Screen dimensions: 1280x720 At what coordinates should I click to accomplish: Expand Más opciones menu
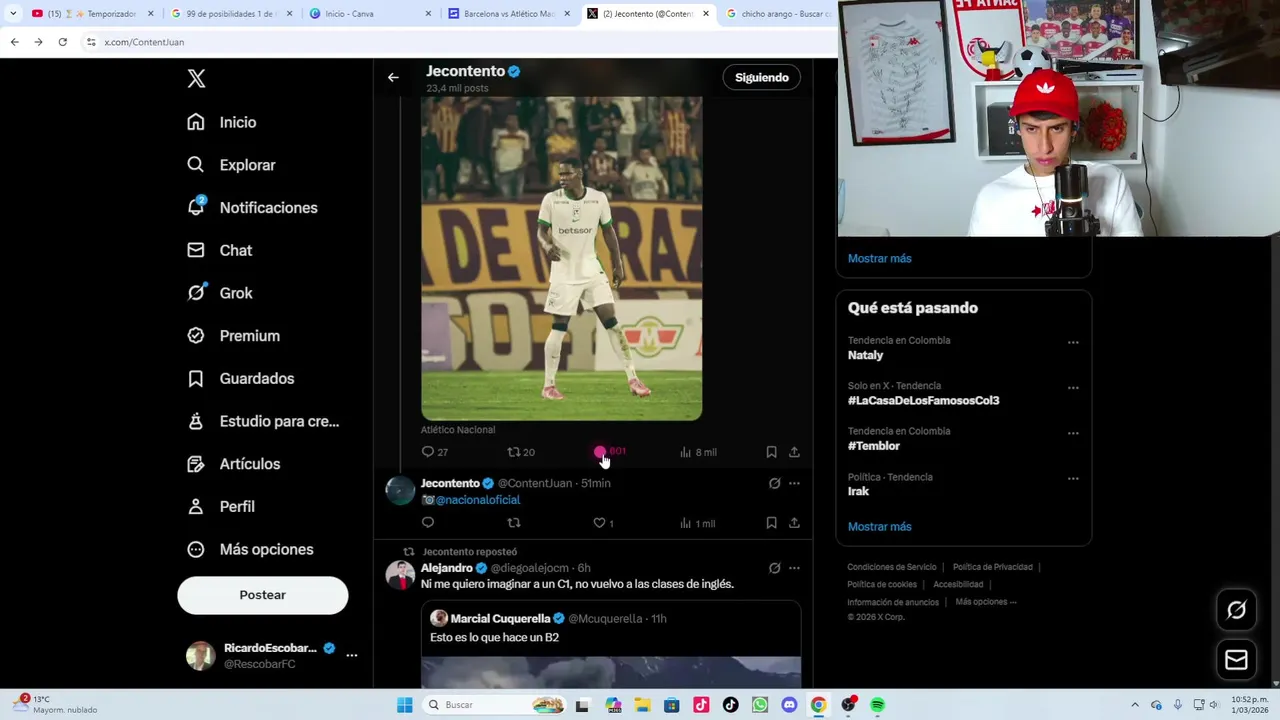tap(250, 549)
